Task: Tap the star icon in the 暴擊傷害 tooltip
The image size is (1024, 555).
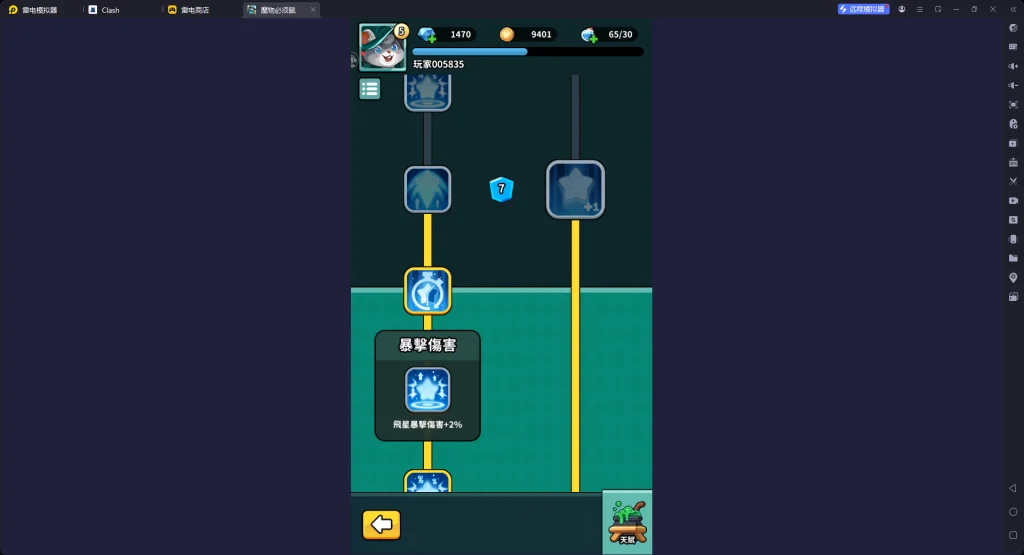Action: point(428,390)
